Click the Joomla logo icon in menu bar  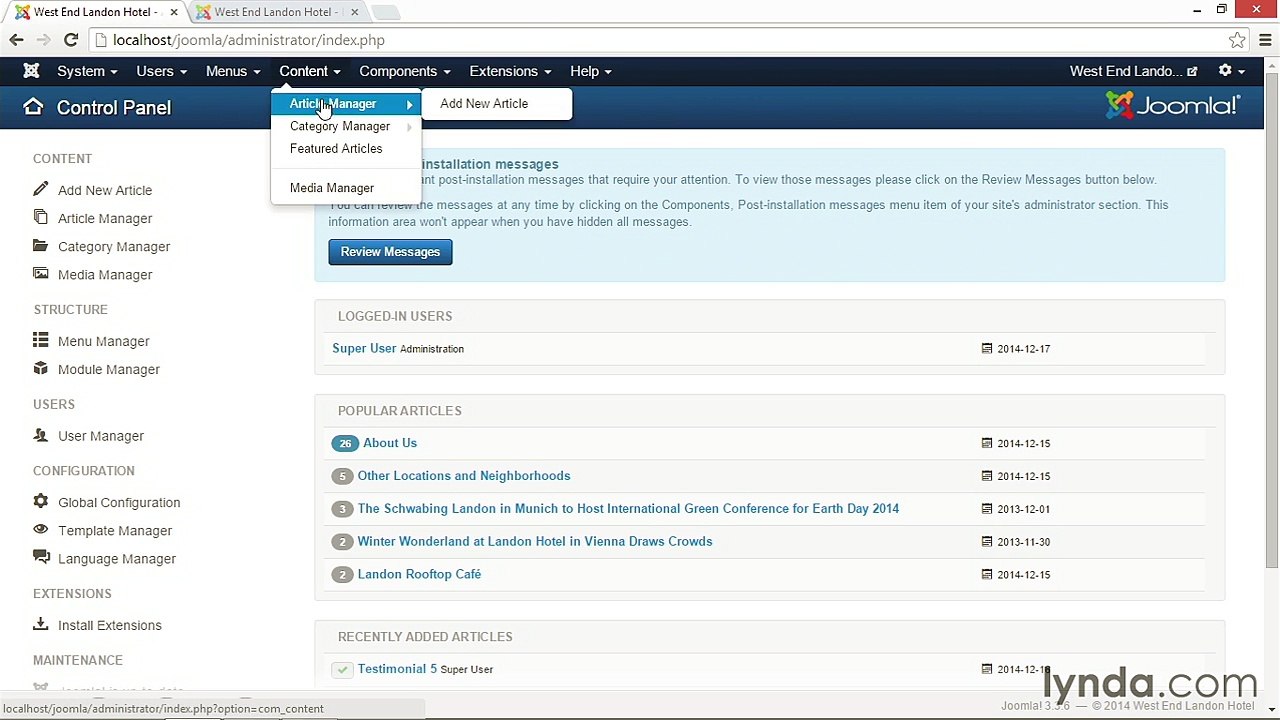tap(31, 71)
